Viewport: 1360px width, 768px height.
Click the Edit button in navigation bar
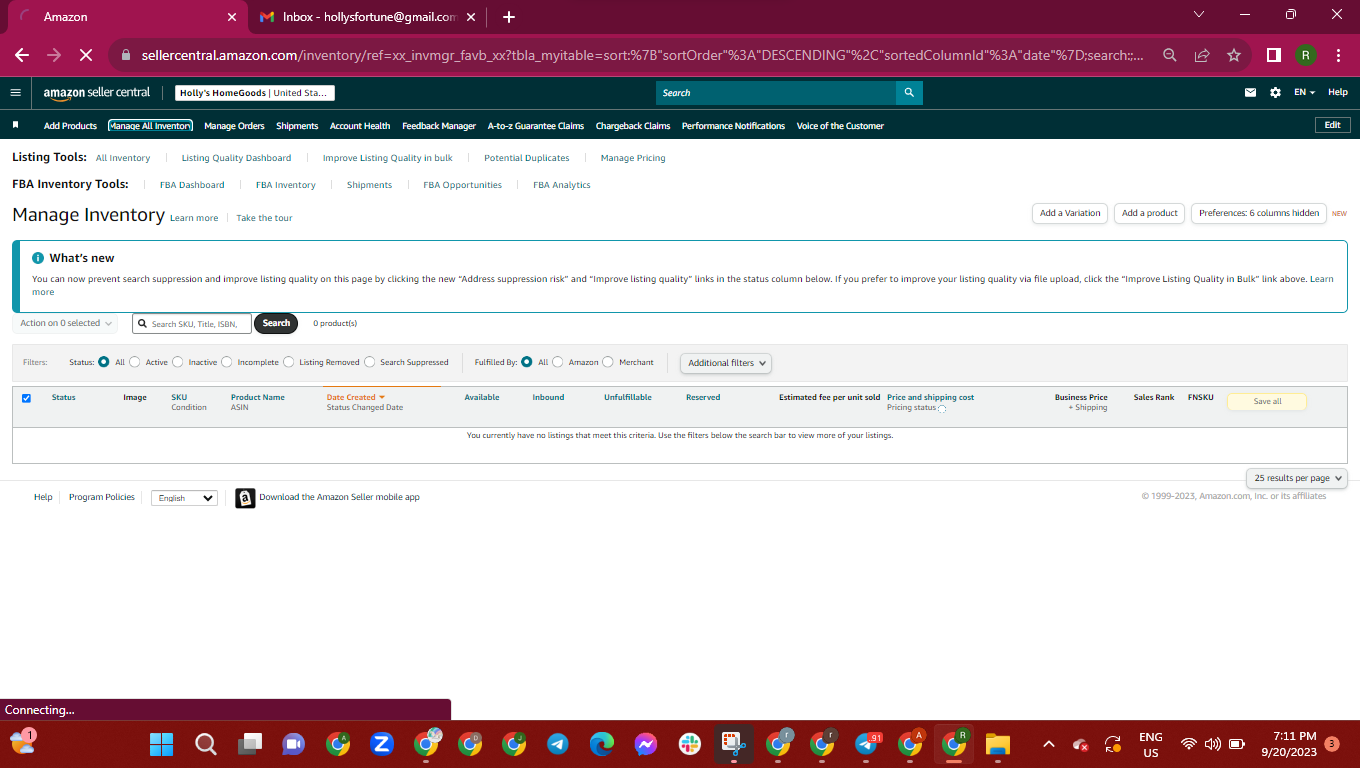pos(1333,125)
